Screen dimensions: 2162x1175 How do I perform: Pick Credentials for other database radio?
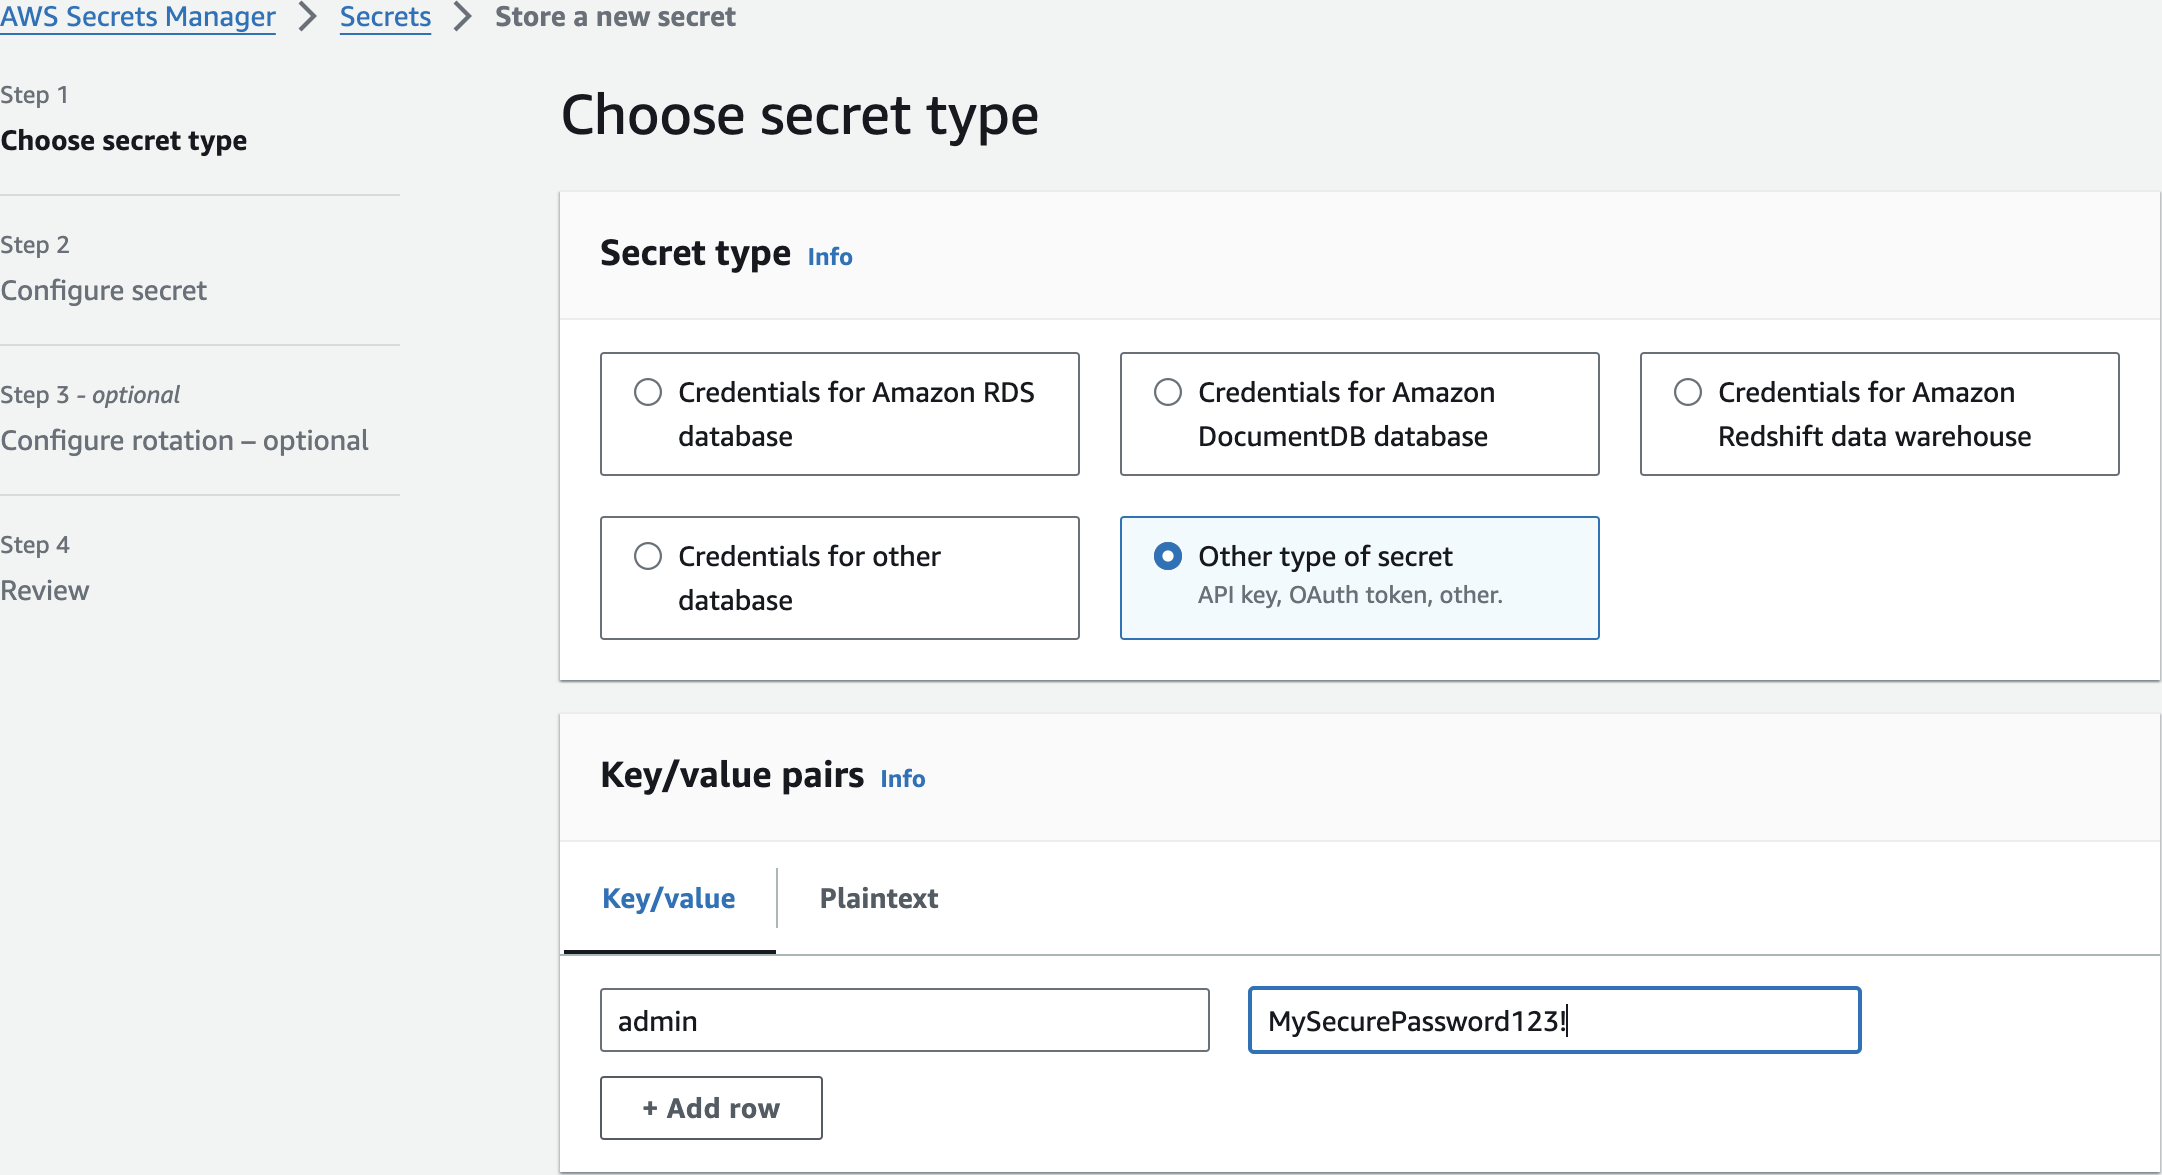[x=648, y=556]
